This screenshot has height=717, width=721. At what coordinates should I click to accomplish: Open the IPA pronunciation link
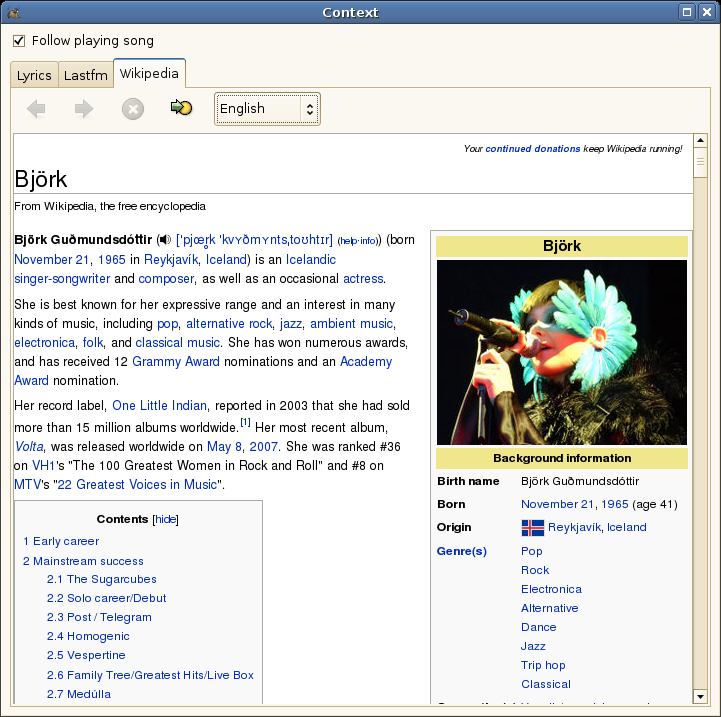[x=254, y=240]
